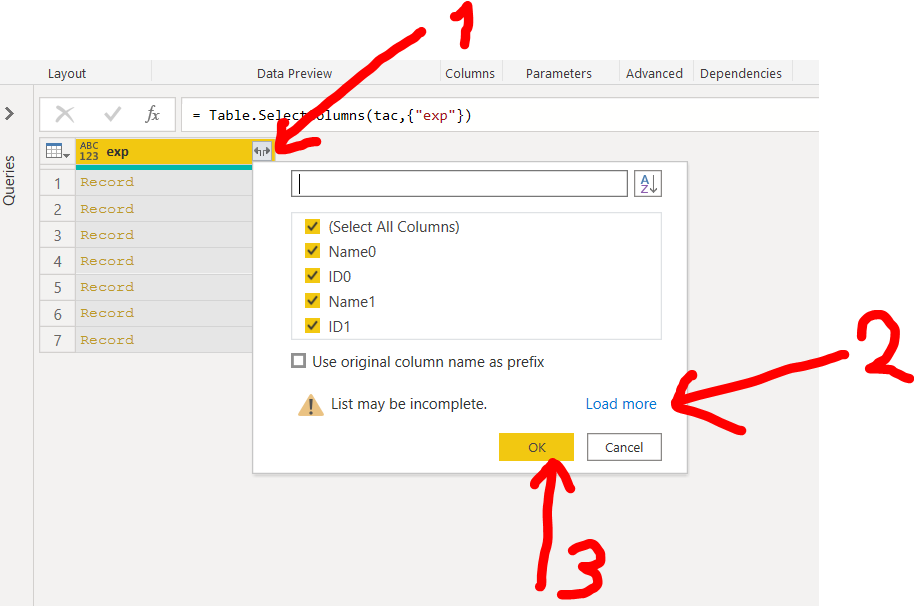Viewport: 914px width, 606px height.
Task: Click the Record cell in row 2
Action: 164,209
